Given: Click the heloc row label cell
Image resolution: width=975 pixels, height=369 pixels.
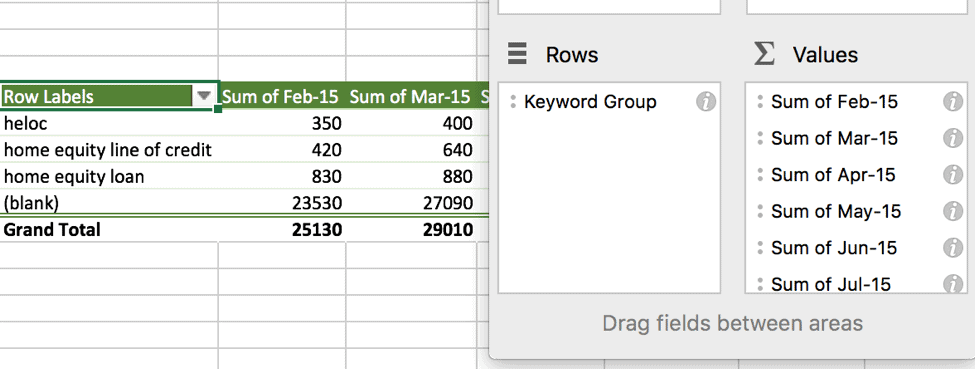Looking at the screenshot, I should click(109, 123).
